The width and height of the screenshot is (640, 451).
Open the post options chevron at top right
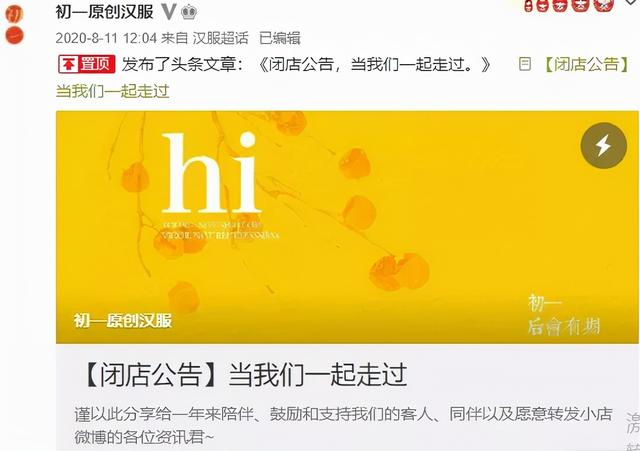tap(632, 2)
